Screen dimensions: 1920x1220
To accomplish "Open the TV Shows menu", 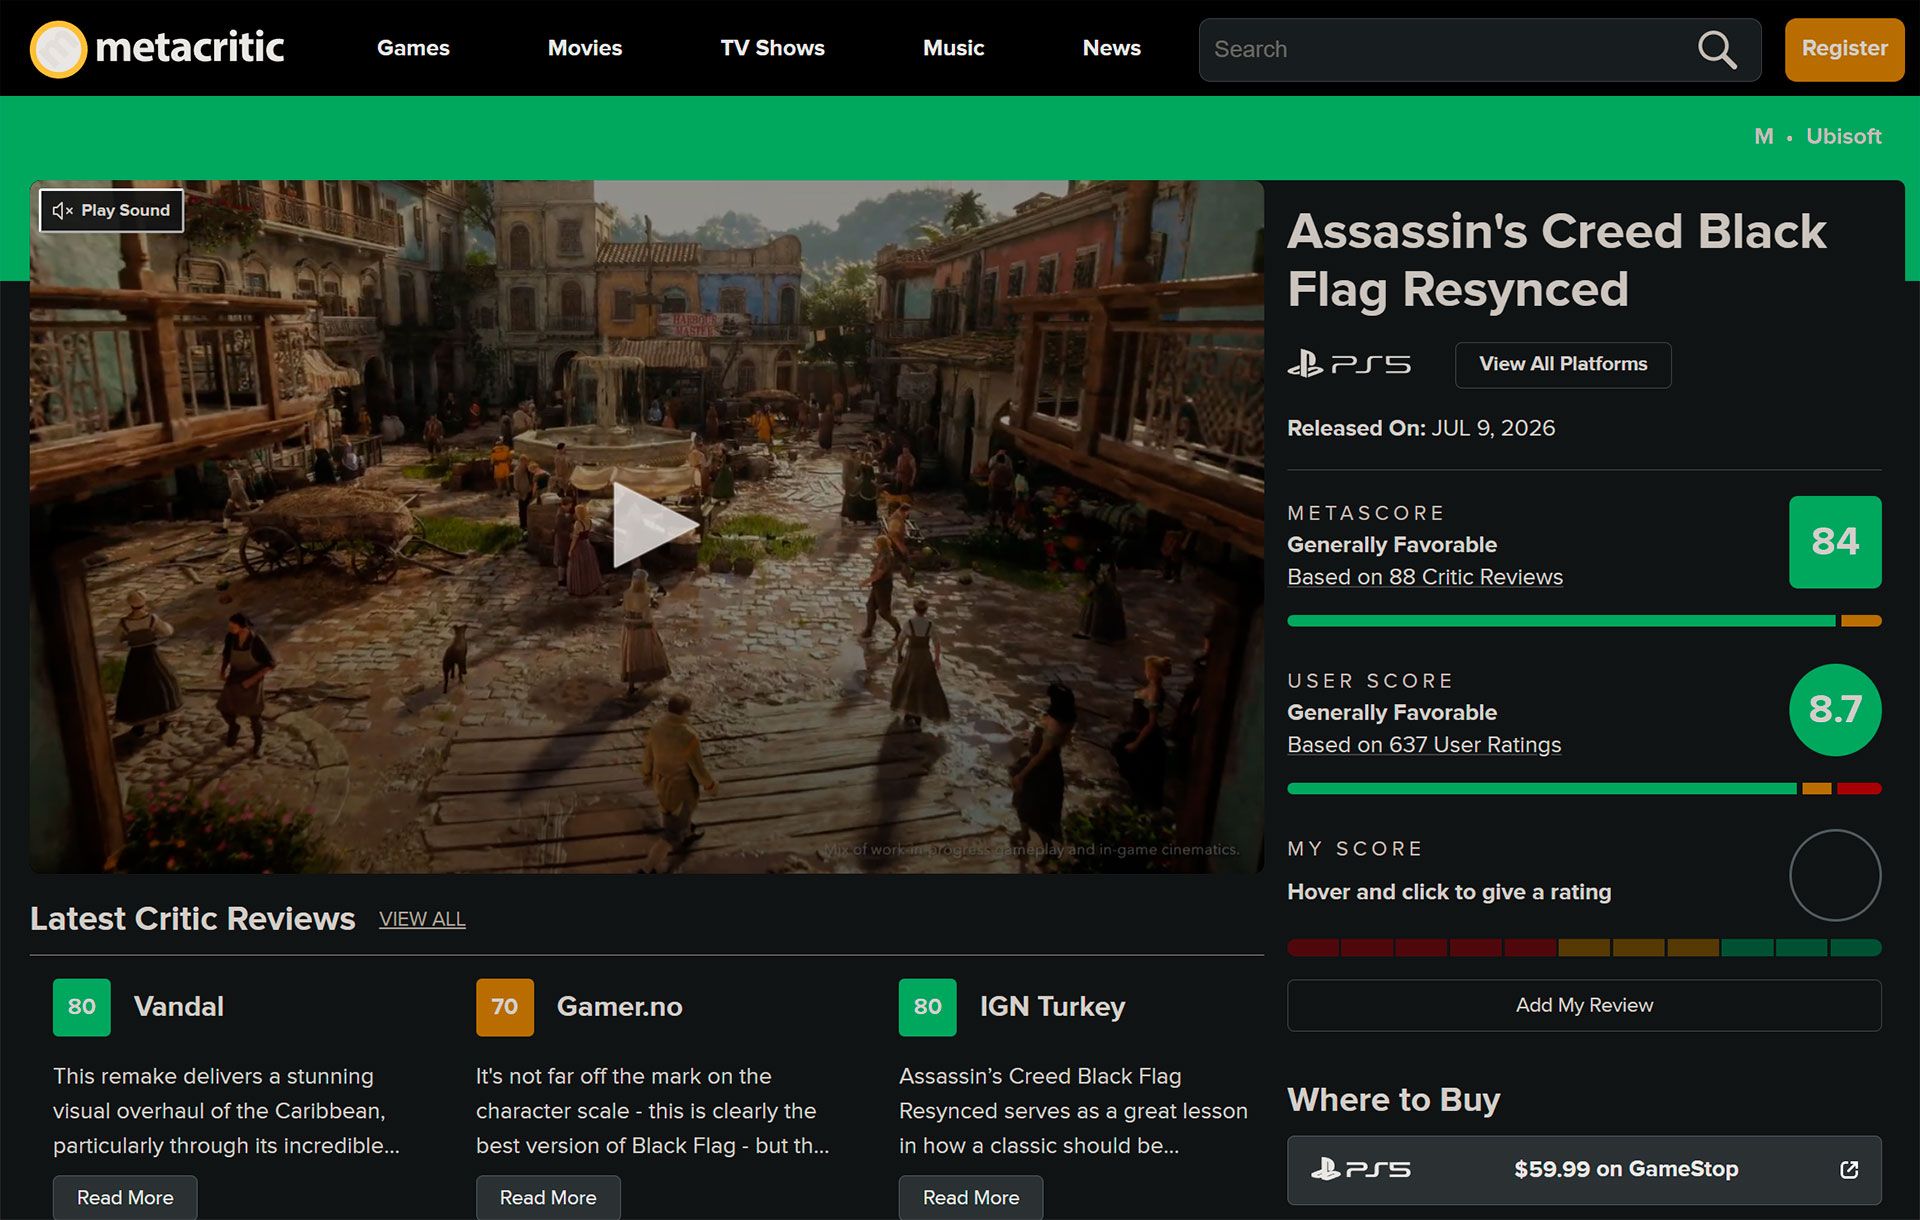I will [x=772, y=48].
